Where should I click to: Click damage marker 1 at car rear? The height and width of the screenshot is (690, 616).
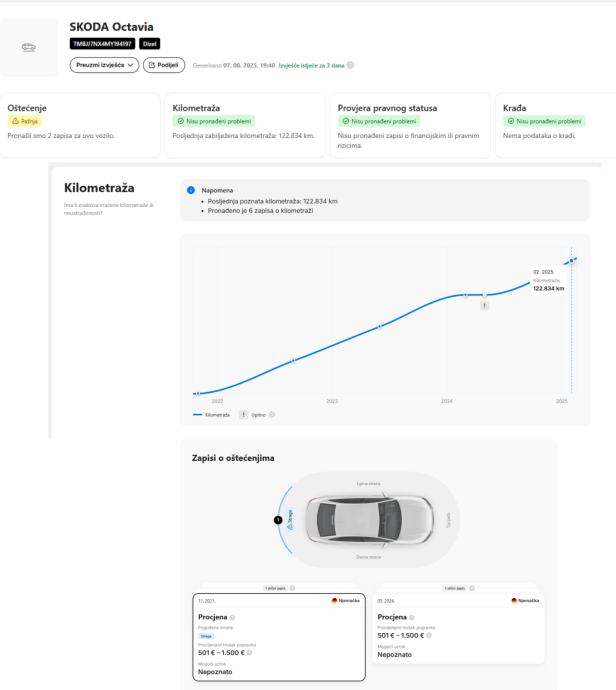pos(277,520)
